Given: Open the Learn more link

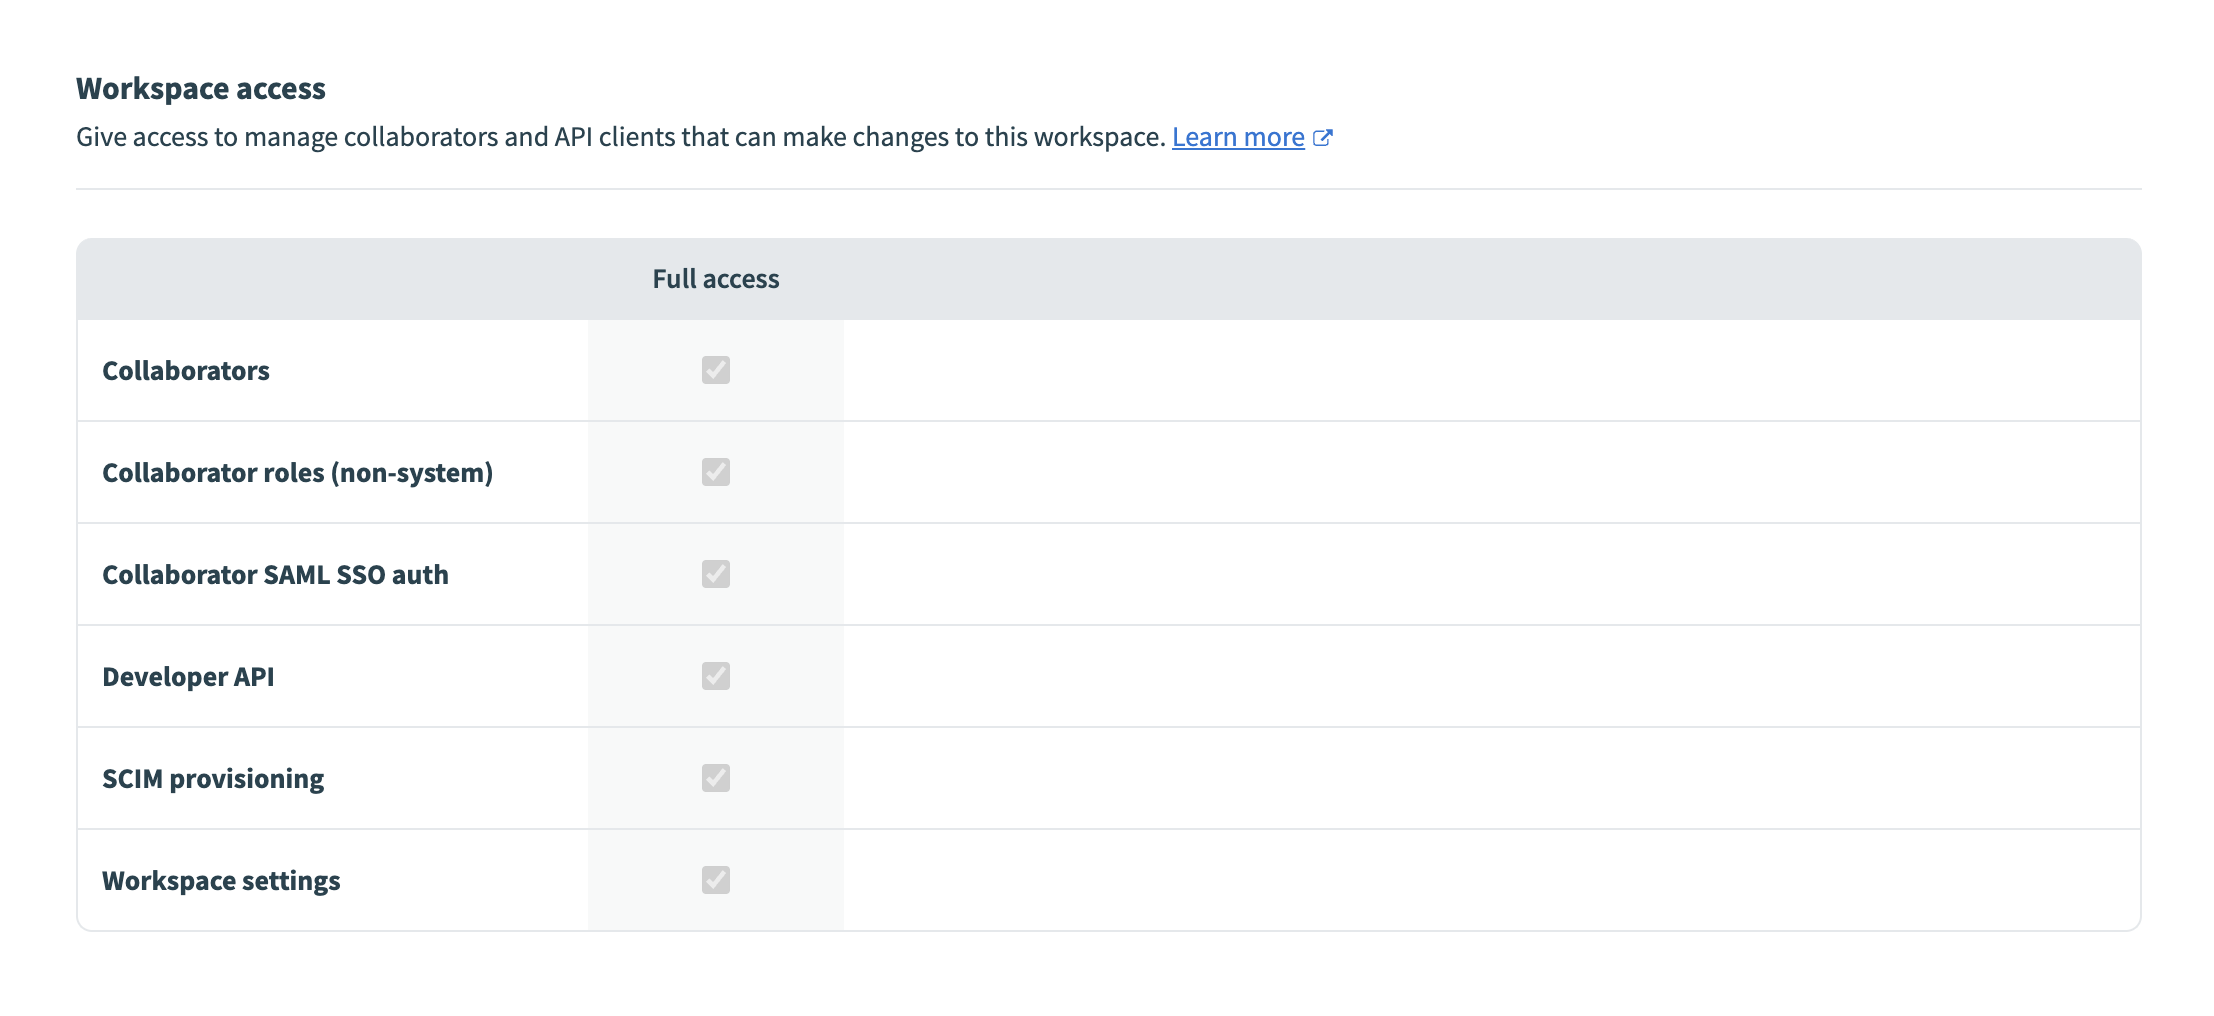Looking at the screenshot, I should 1237,137.
